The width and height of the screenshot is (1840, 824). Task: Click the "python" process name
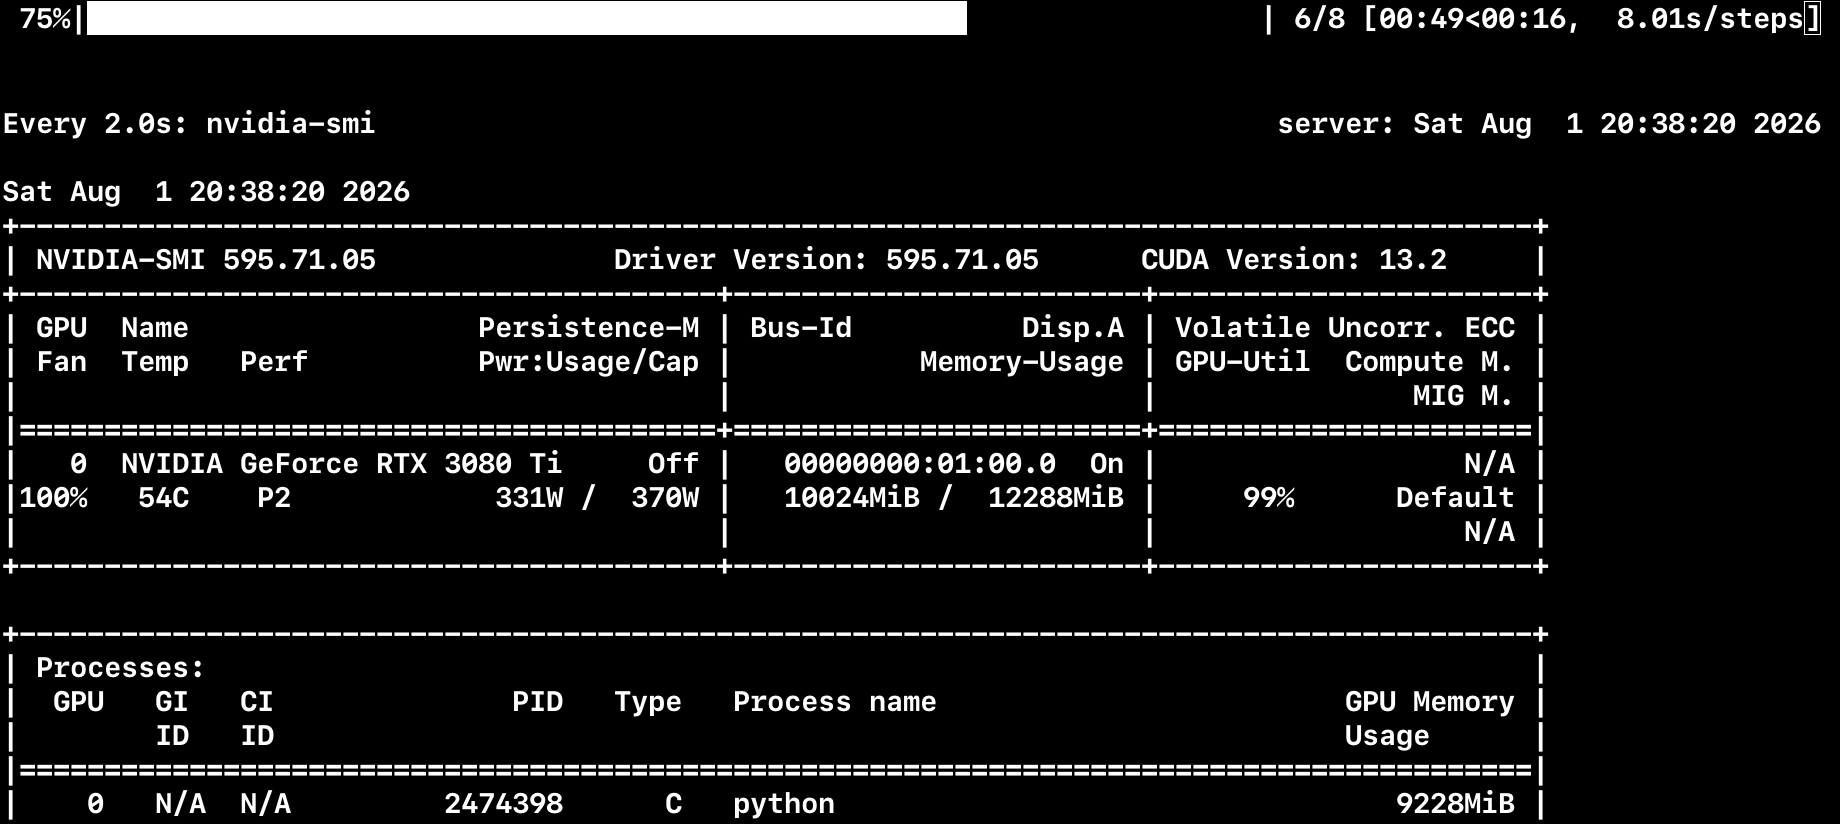point(784,803)
